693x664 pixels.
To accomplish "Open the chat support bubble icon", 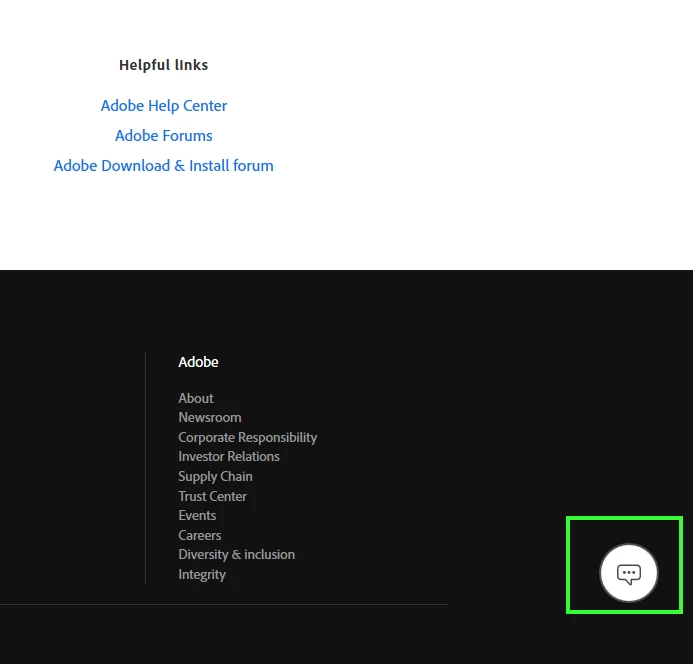I will click(x=628, y=573).
